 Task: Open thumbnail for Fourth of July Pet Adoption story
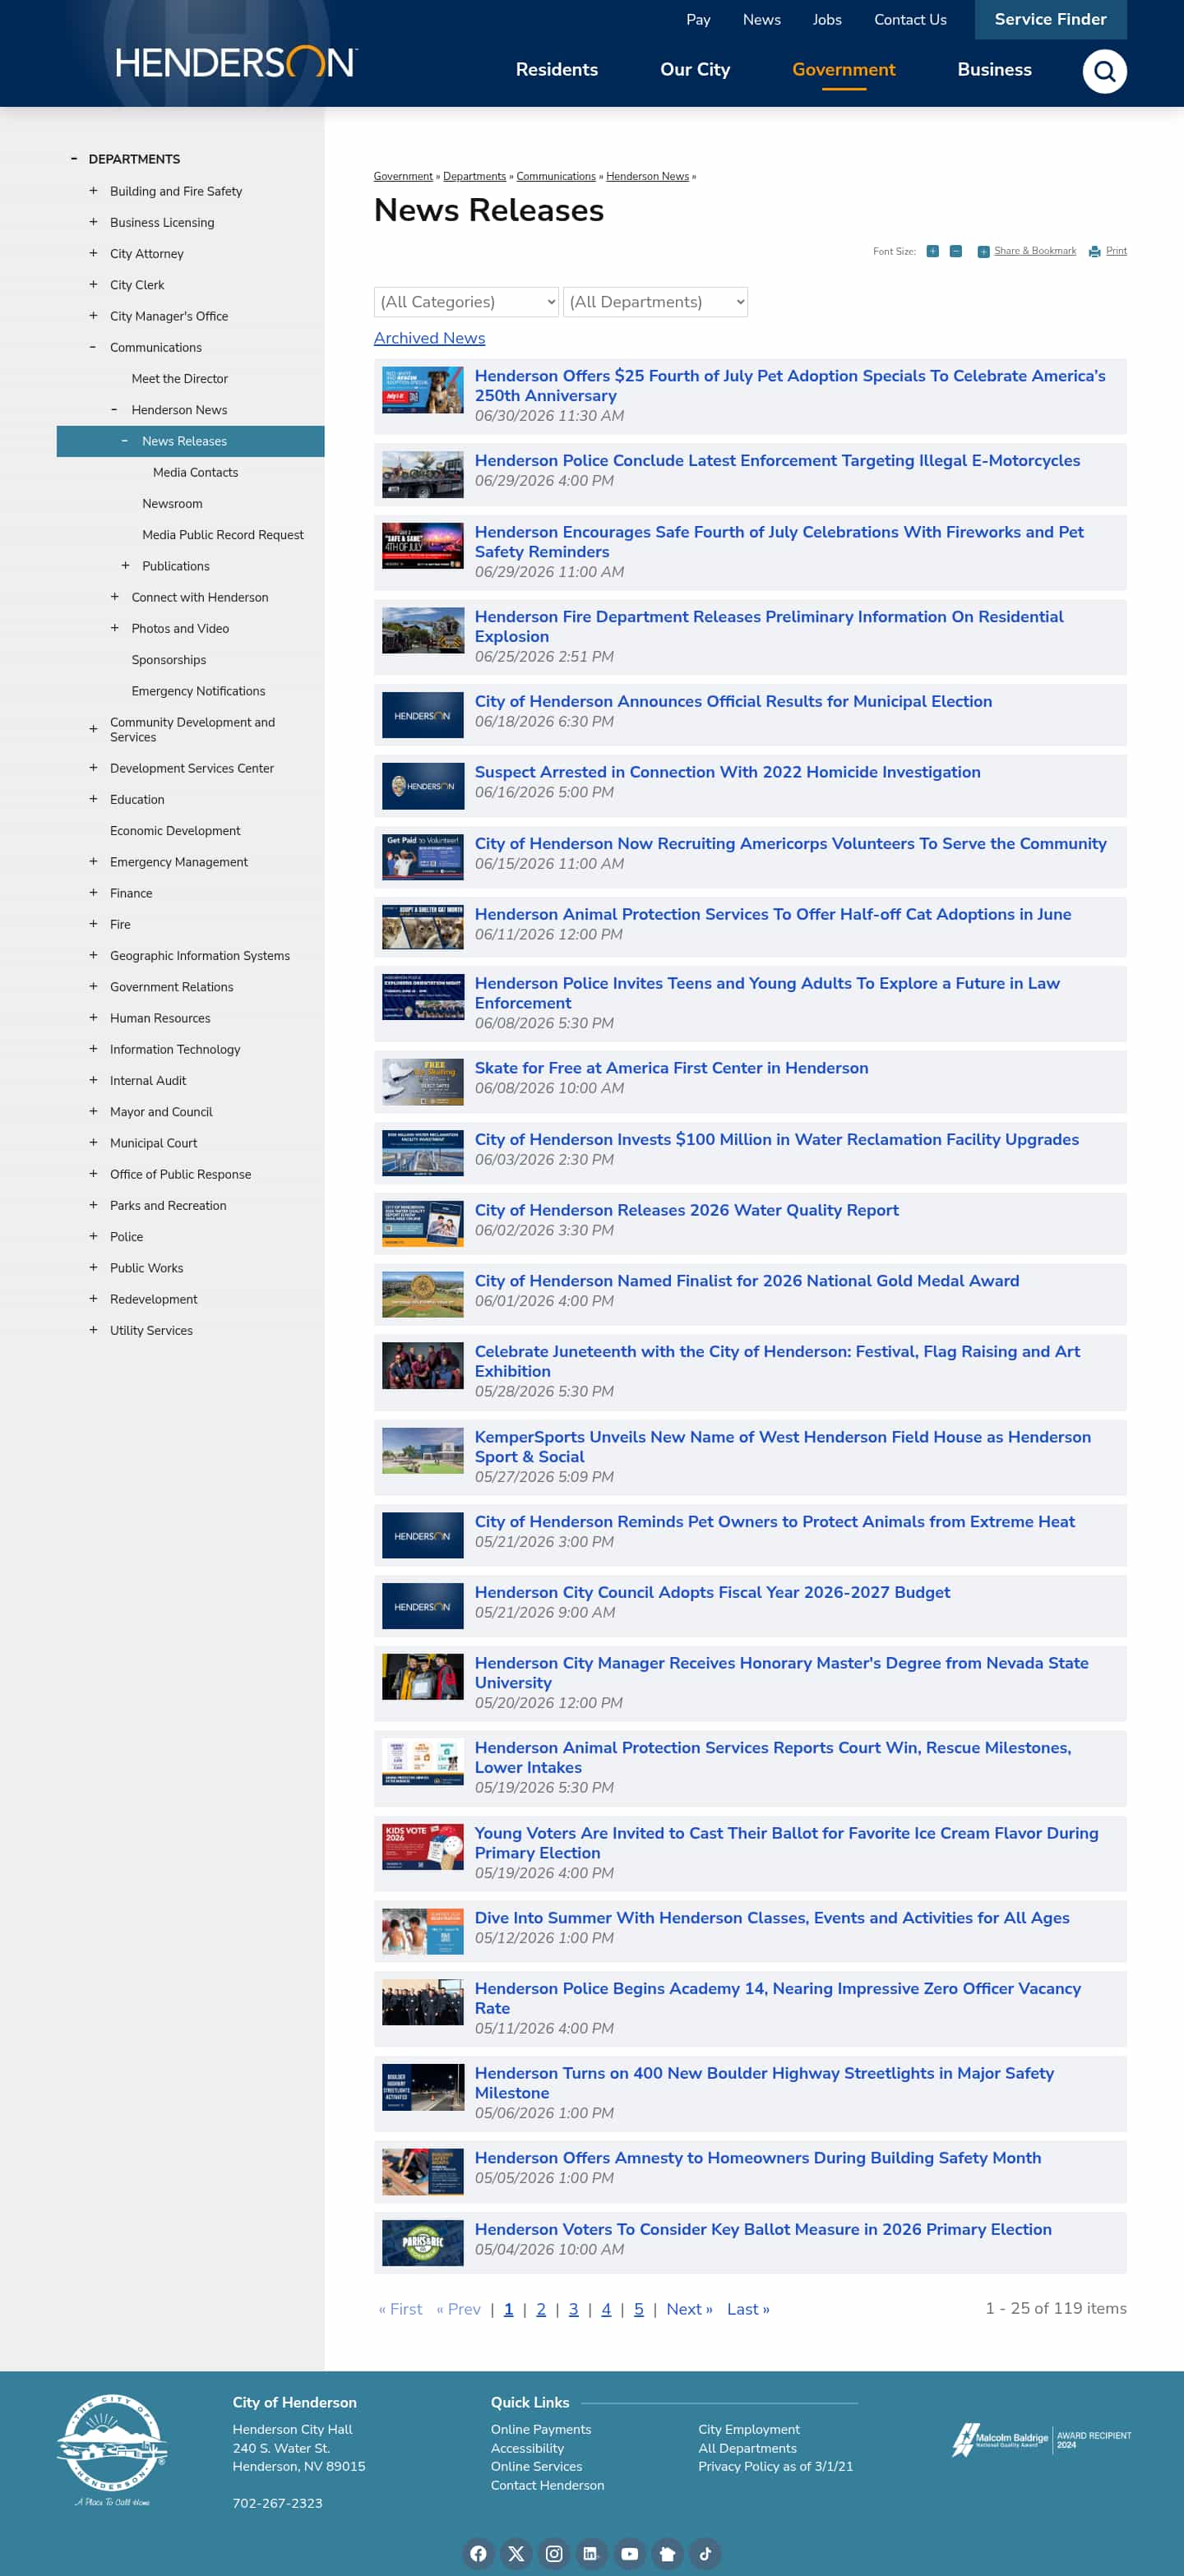(422, 390)
